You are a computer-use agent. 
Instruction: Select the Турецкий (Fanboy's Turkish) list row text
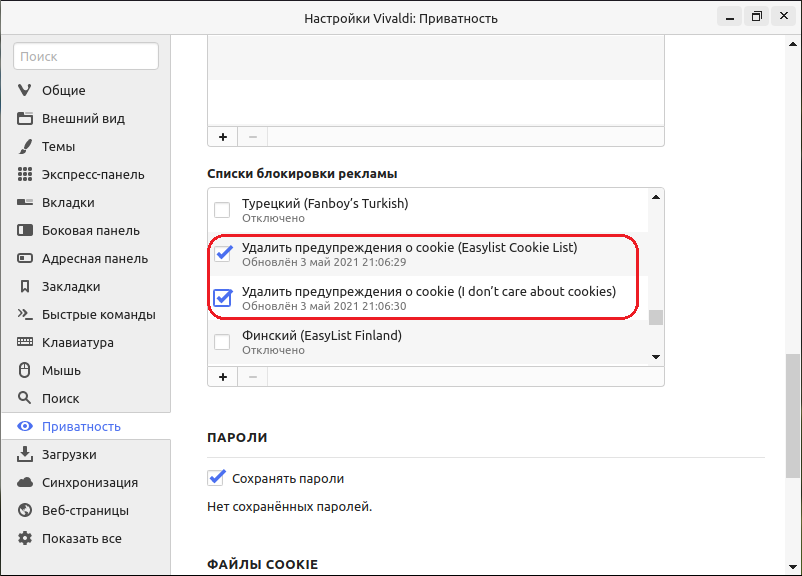pyautogui.click(x=325, y=204)
